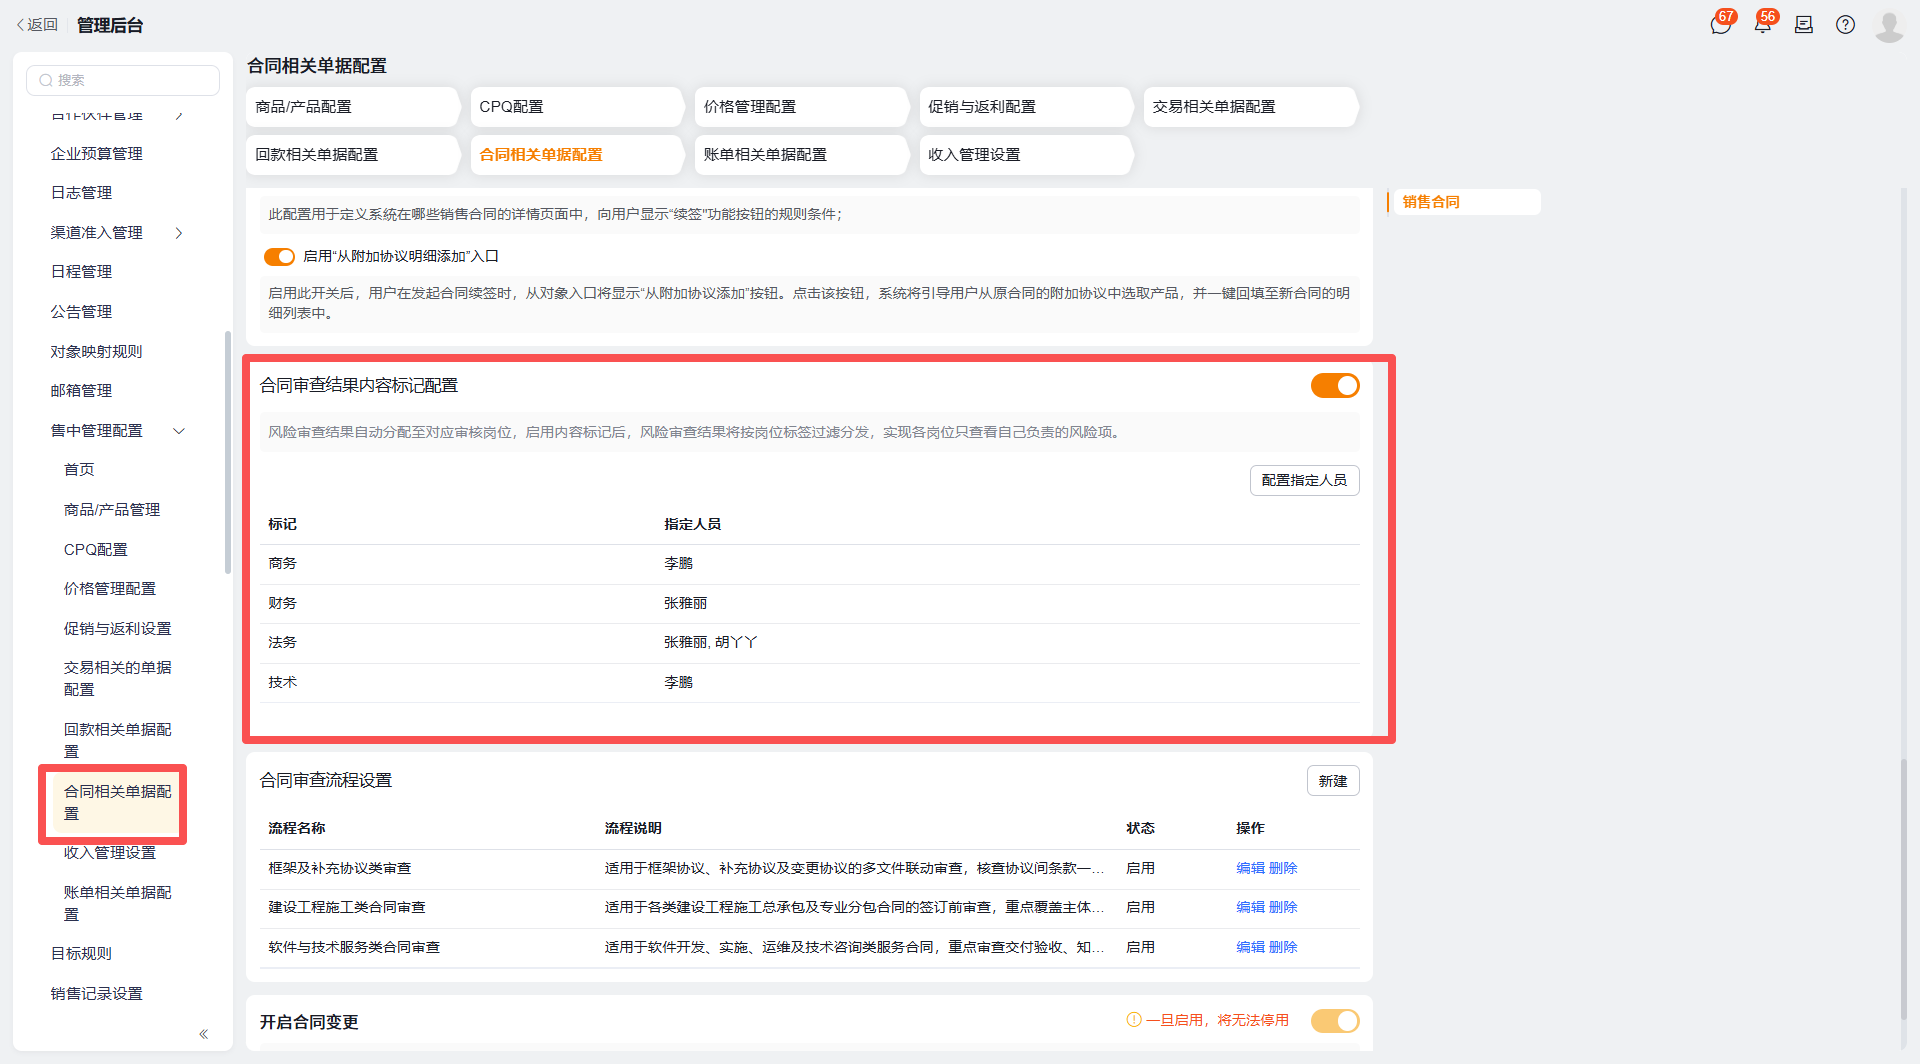
Task: Switch to 回款相关单据配置 tab
Action: 352,155
